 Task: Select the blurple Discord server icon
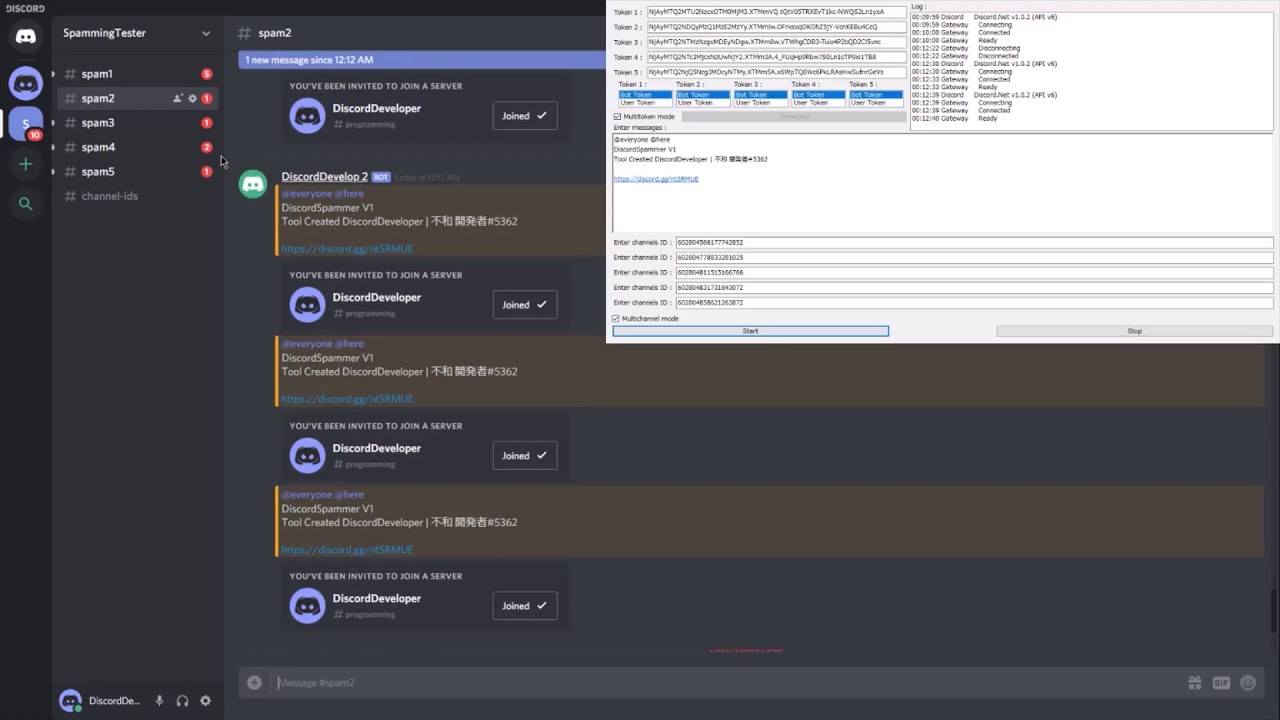click(x=26, y=83)
